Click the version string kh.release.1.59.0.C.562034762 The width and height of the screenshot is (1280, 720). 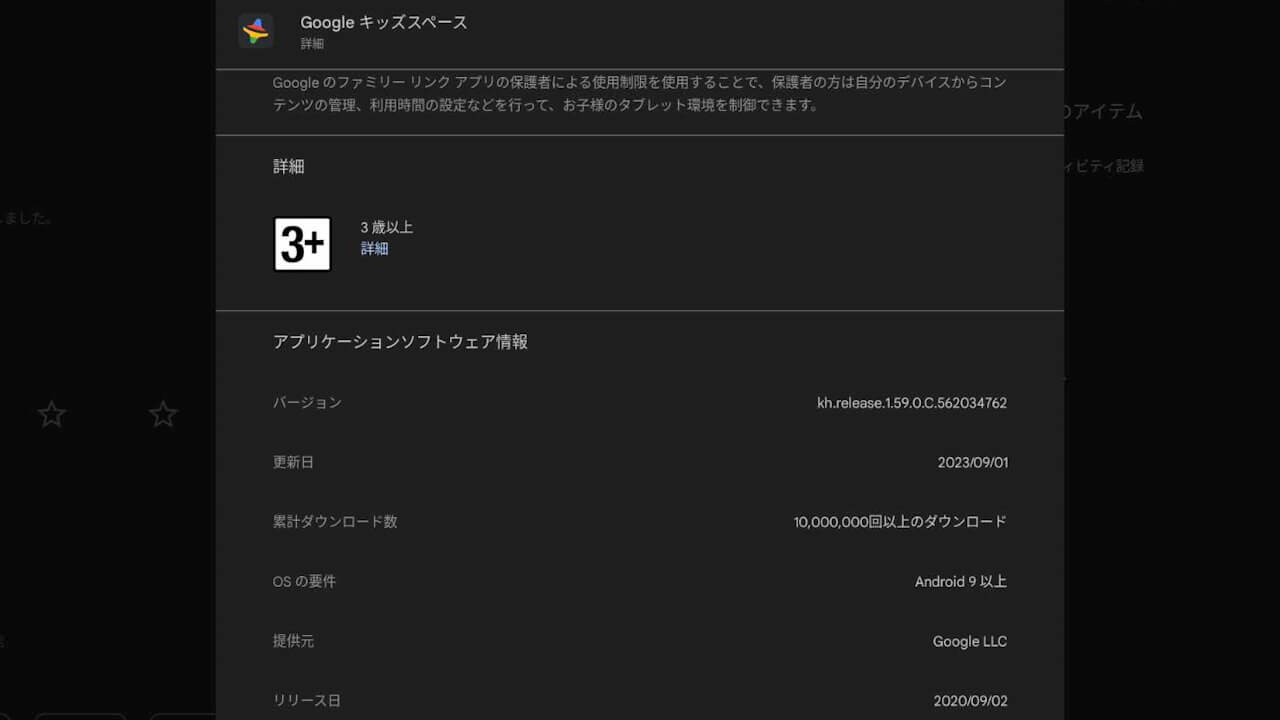911,402
